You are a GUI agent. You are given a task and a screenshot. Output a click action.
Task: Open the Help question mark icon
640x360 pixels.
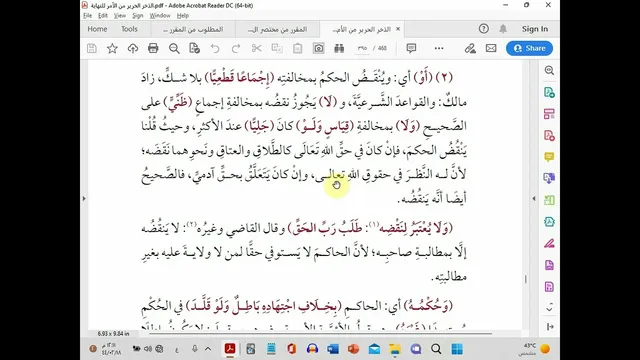[484, 29]
